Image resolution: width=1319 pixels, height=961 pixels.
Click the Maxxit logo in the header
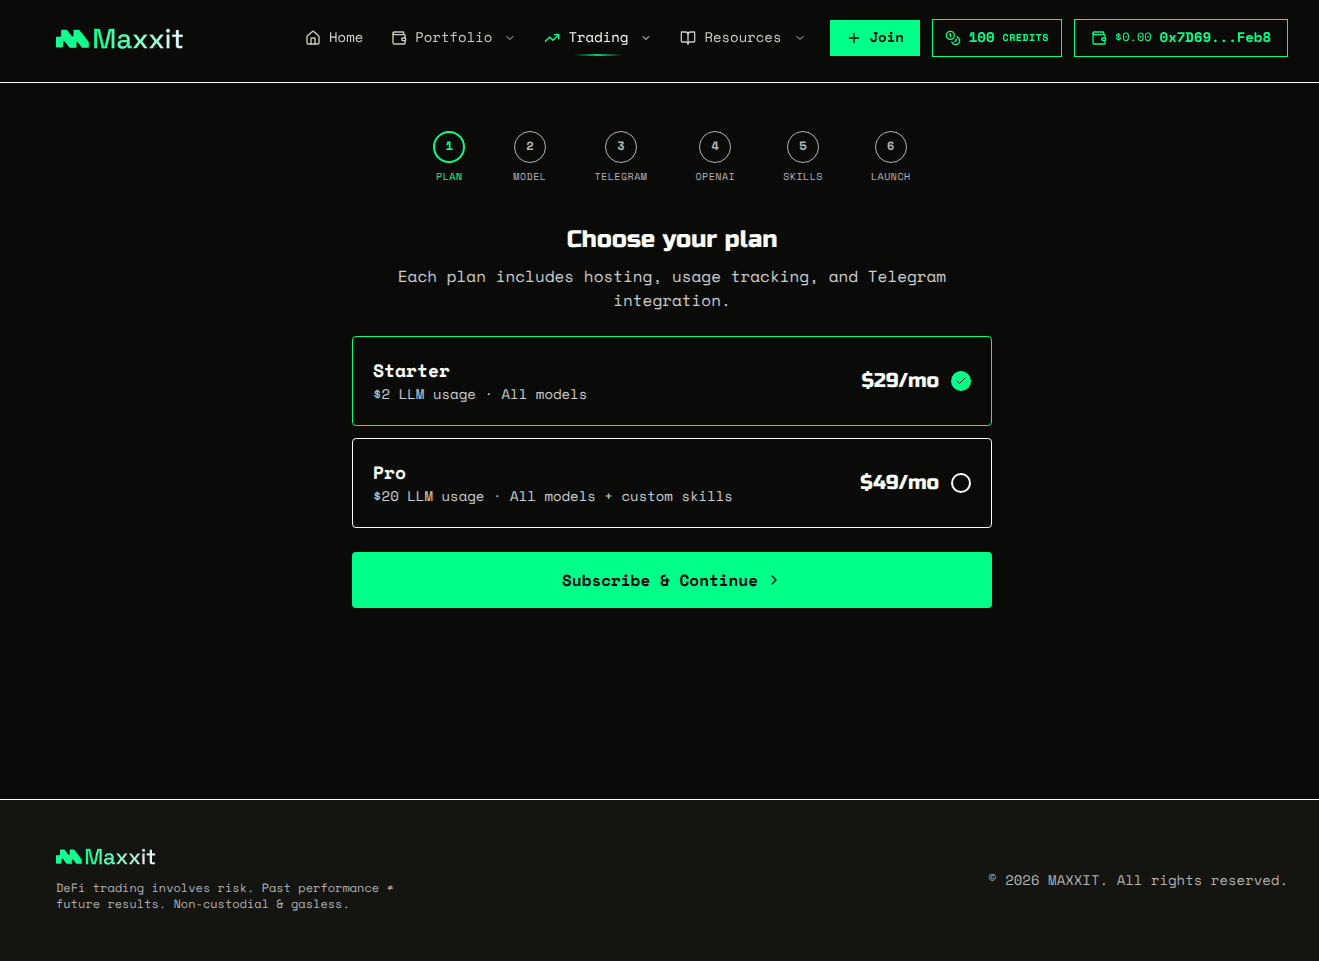pyautogui.click(x=119, y=39)
